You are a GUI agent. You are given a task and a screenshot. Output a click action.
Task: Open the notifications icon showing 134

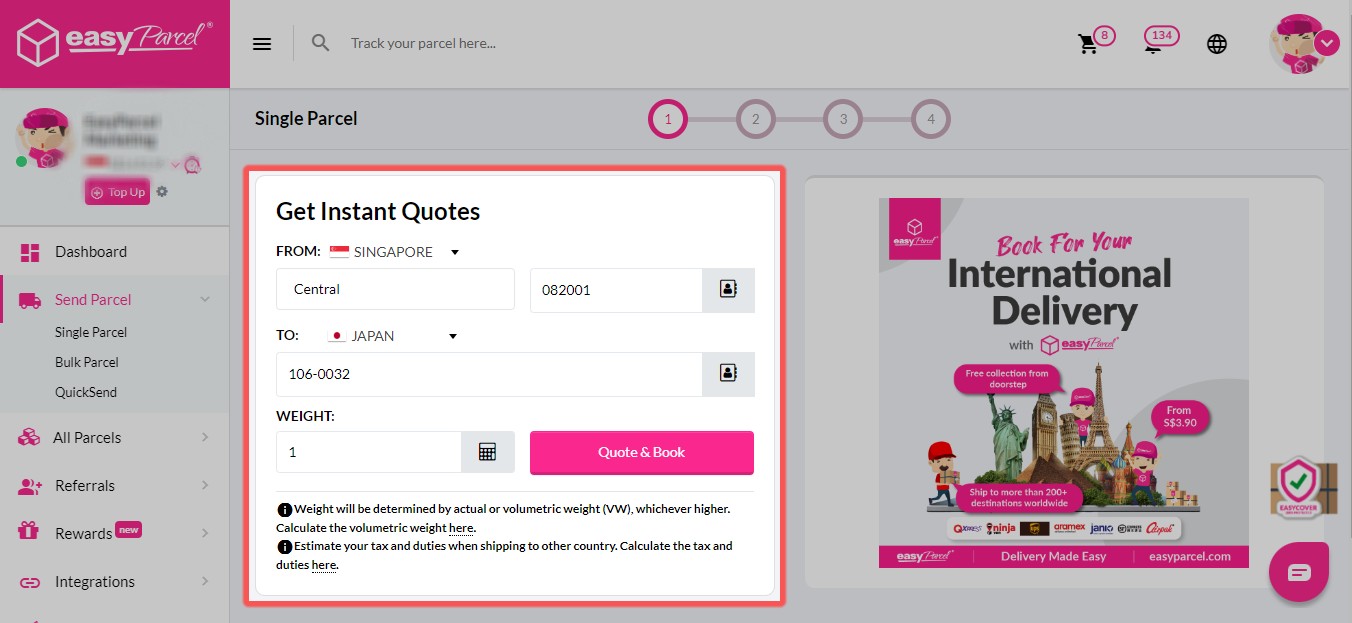pos(1153,44)
